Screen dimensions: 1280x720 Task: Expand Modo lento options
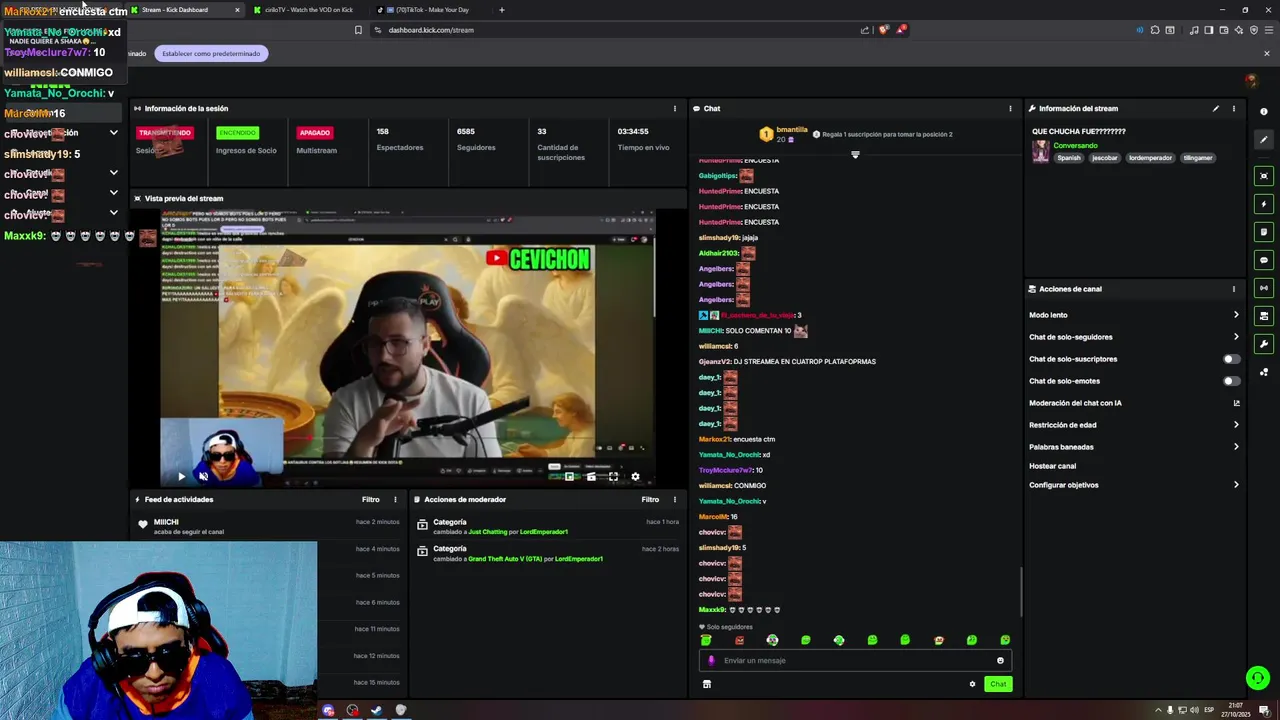click(1135, 315)
